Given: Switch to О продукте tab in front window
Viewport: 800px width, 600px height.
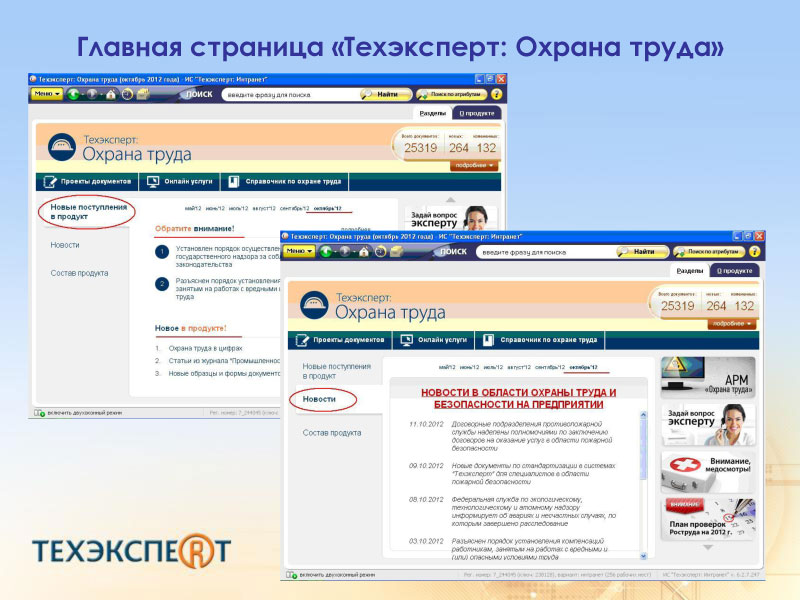Looking at the screenshot, I should 734,271.
